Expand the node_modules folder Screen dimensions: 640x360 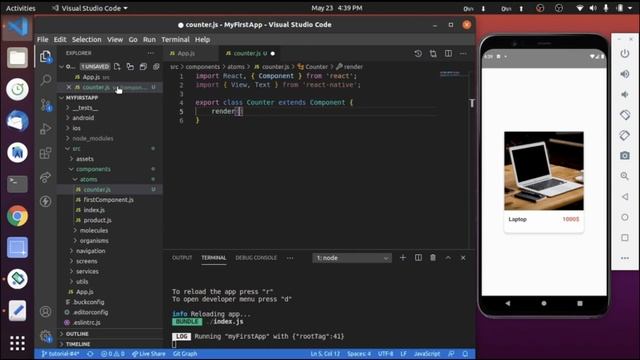[93, 138]
